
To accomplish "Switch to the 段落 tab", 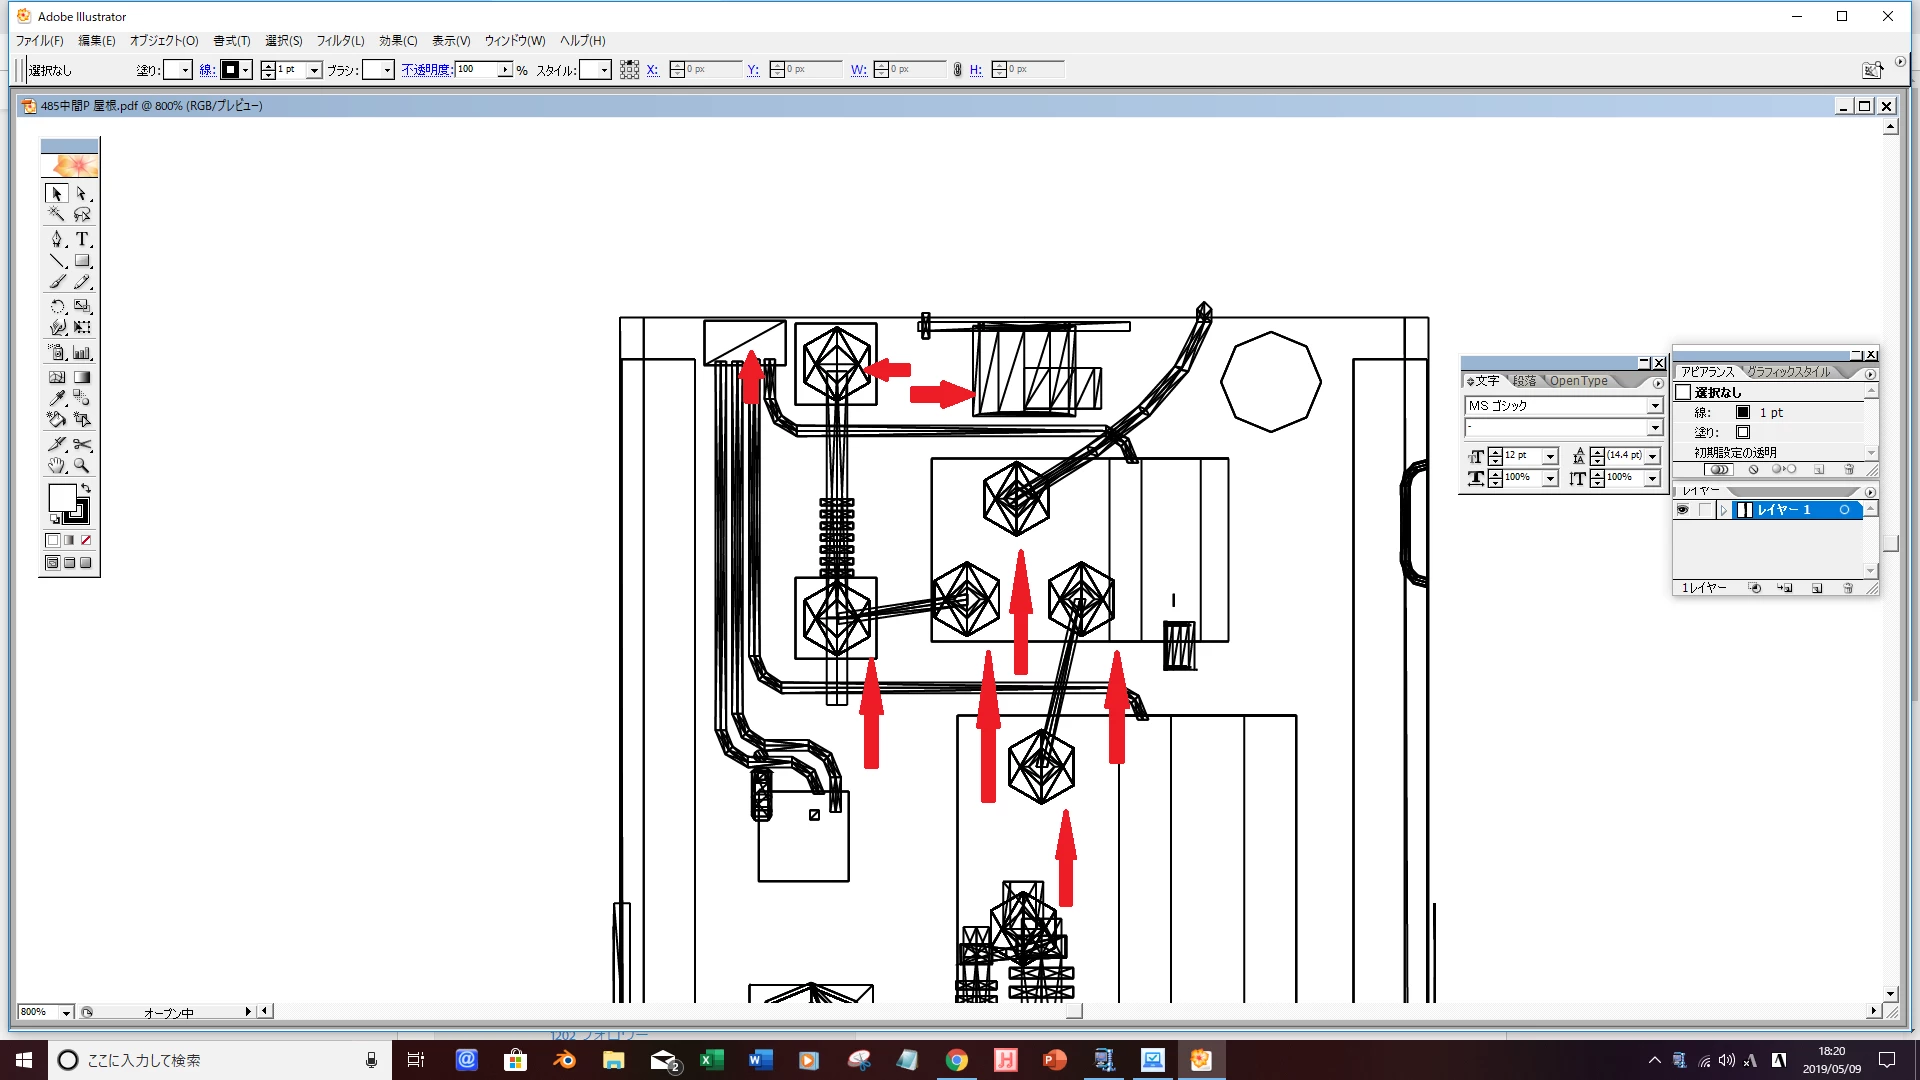I will pyautogui.click(x=1524, y=381).
